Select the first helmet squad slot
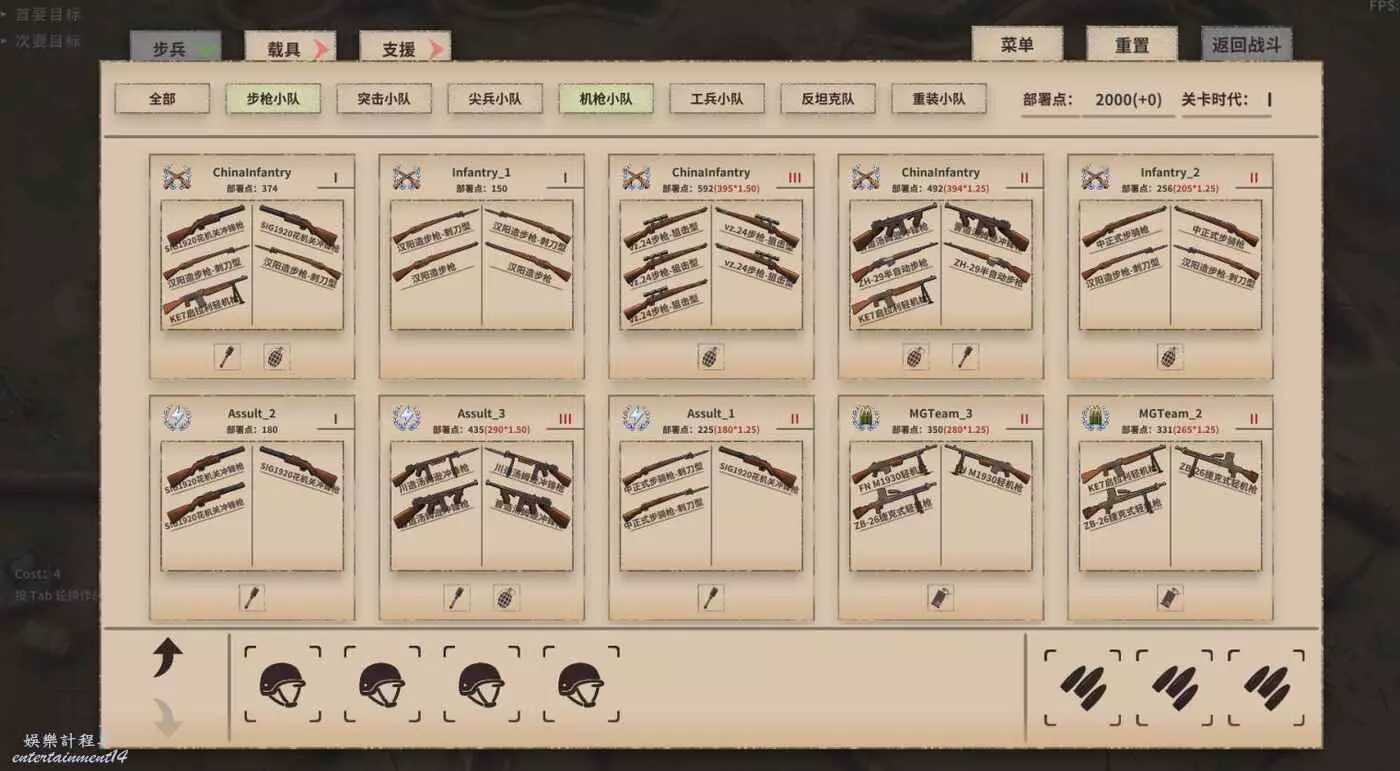The image size is (1400, 771). coord(282,684)
